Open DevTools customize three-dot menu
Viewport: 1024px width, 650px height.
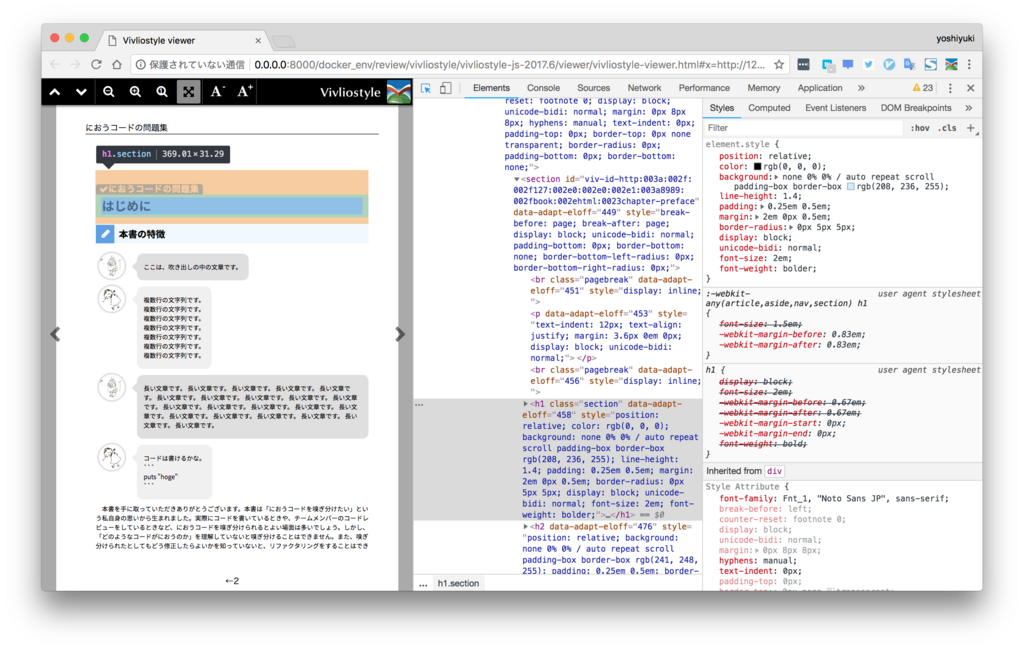[x=950, y=88]
